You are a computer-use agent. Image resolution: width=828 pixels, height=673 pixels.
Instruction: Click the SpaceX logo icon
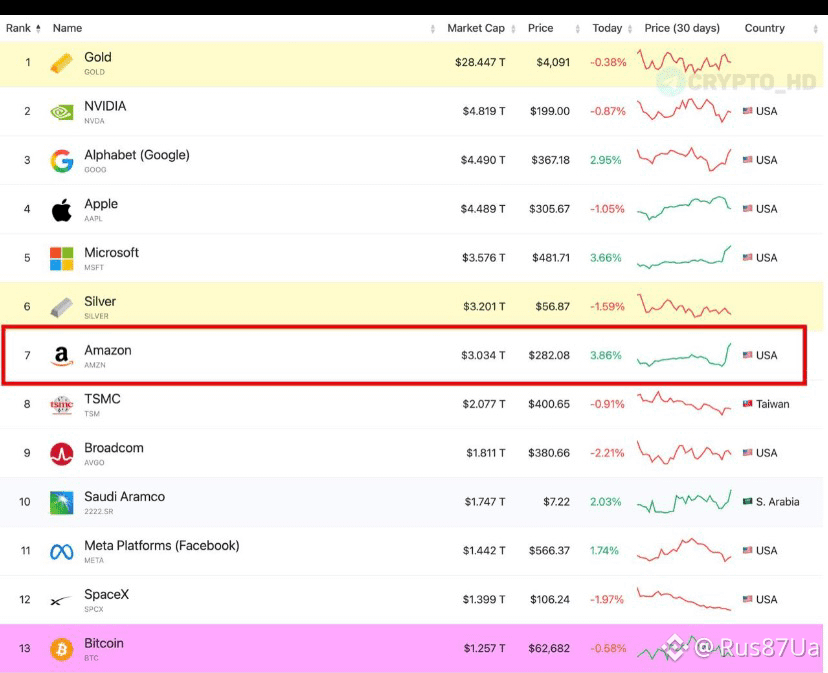60,601
